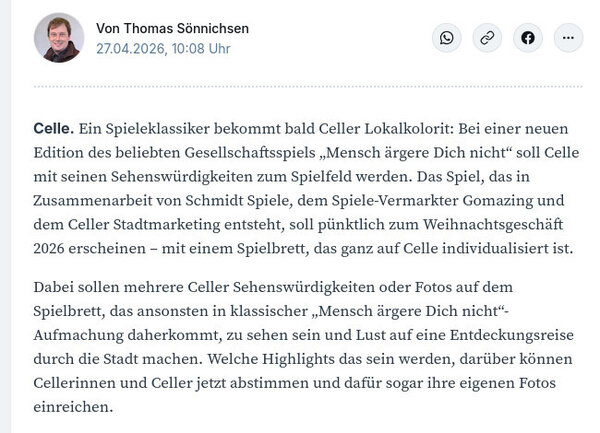Share the article on Facebook
Screen dimensions: 600x433
[528, 38]
